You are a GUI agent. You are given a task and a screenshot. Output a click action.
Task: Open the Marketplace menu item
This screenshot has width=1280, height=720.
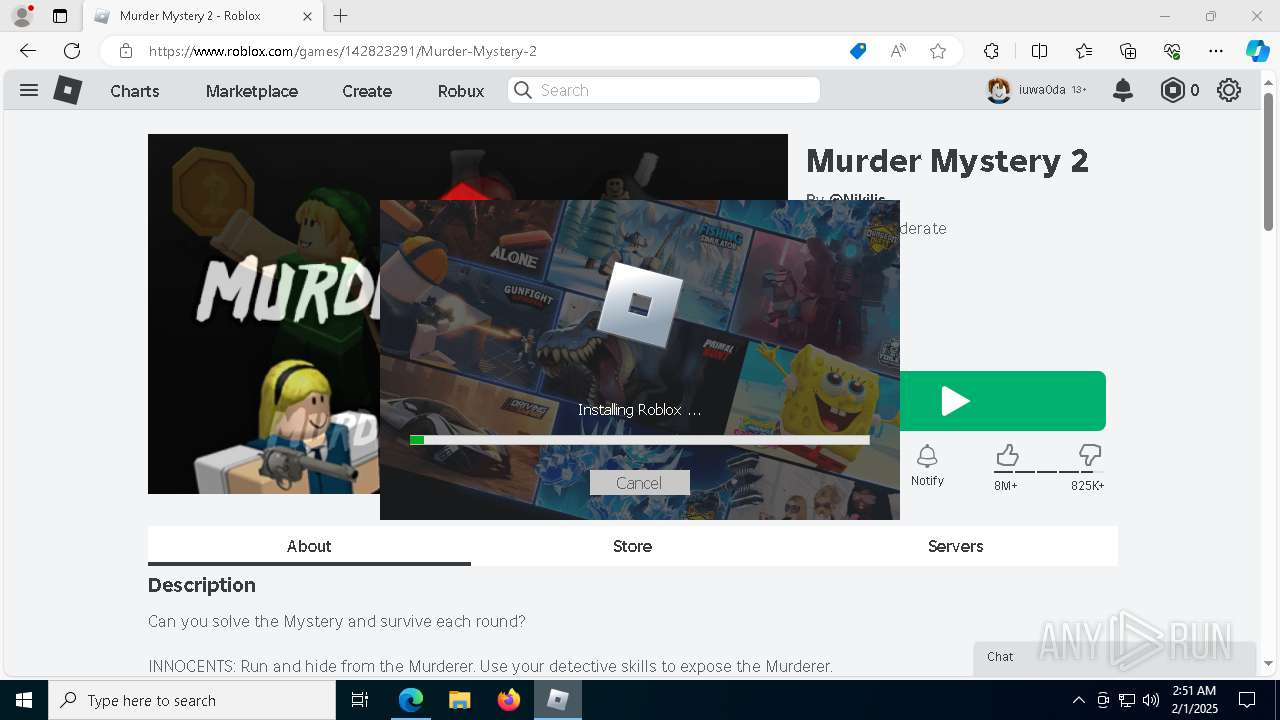coord(252,91)
